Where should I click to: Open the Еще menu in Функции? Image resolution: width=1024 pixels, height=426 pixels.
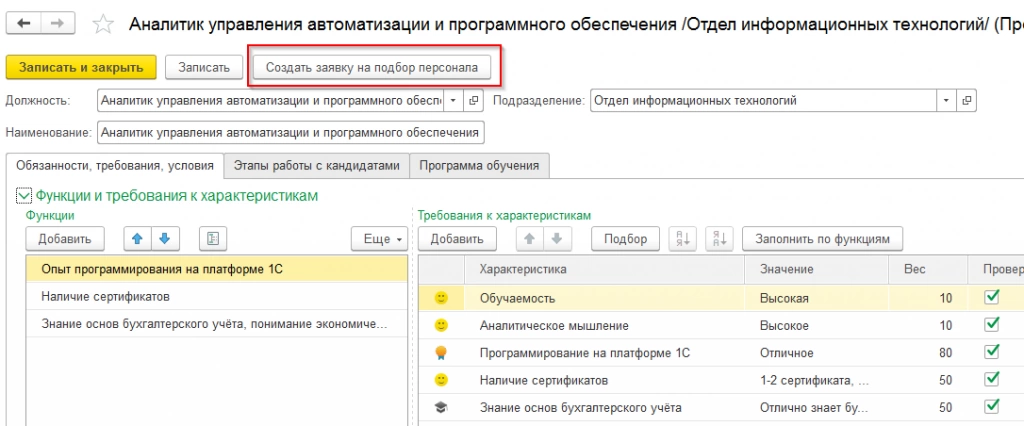click(x=379, y=238)
